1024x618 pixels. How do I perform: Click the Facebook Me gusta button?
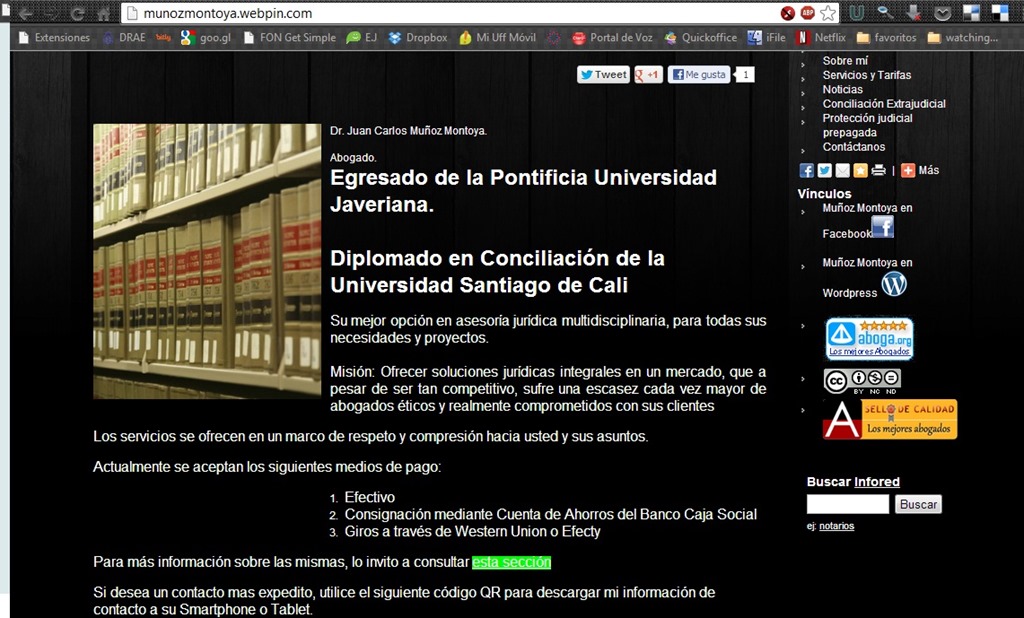pyautogui.click(x=699, y=74)
